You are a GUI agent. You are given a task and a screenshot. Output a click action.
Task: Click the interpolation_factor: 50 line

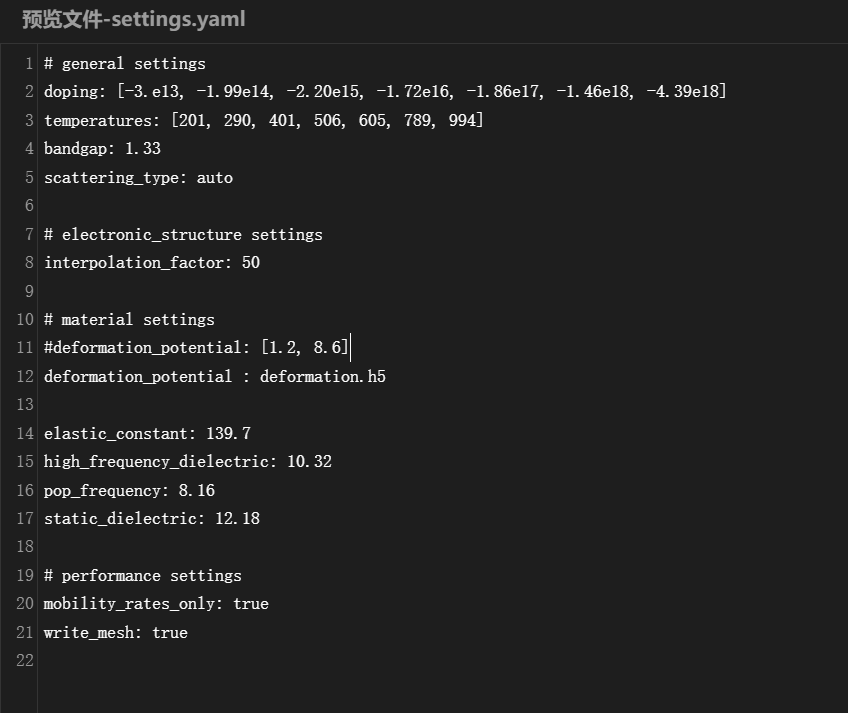pos(152,263)
